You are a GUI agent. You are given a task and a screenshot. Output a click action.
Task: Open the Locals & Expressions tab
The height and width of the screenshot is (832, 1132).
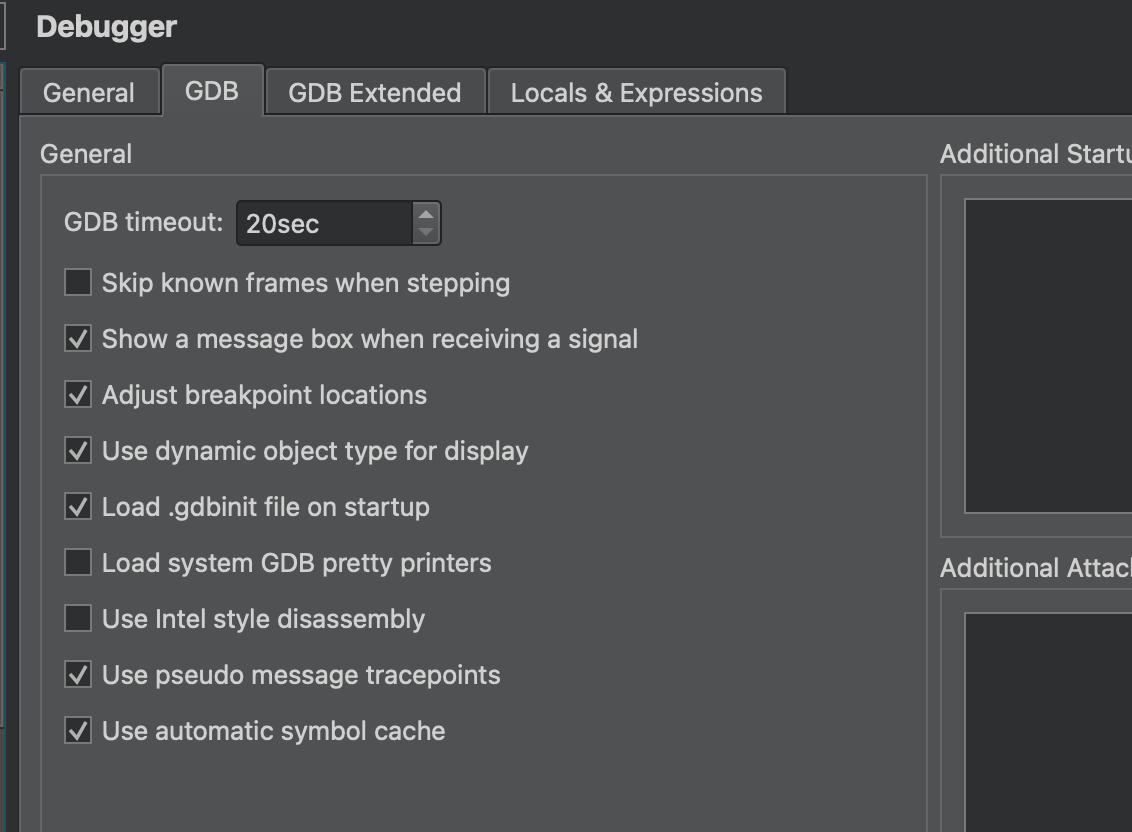pyautogui.click(x=636, y=92)
